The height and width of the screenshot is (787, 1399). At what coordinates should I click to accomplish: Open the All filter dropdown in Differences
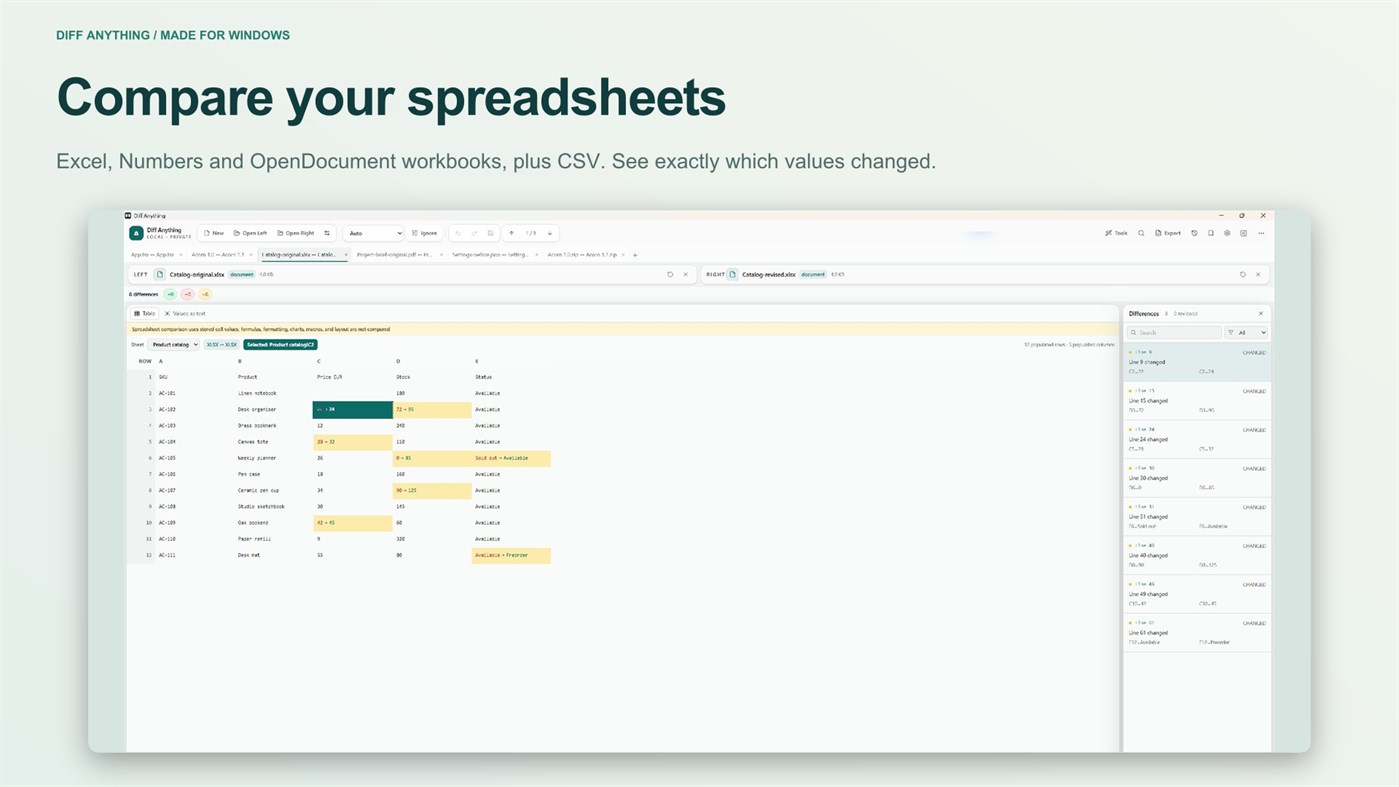click(x=1247, y=332)
